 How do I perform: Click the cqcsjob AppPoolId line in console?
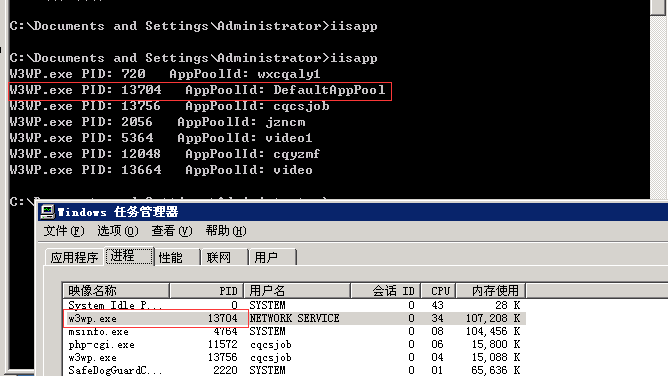[x=170, y=106]
